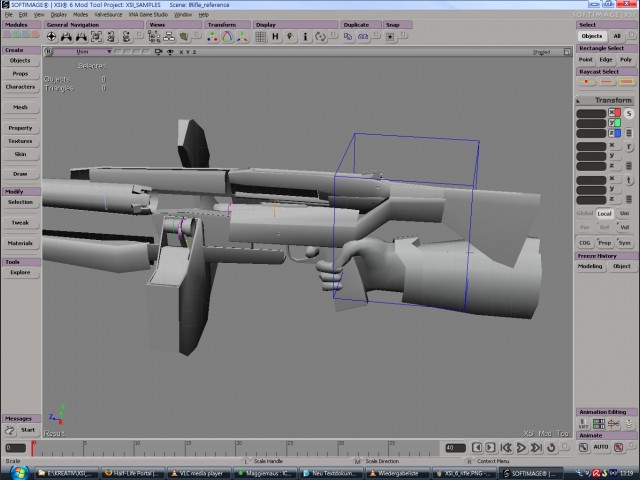This screenshot has height=480, width=640.
Task: Open the User camera view dropdown
Action: 109,52
